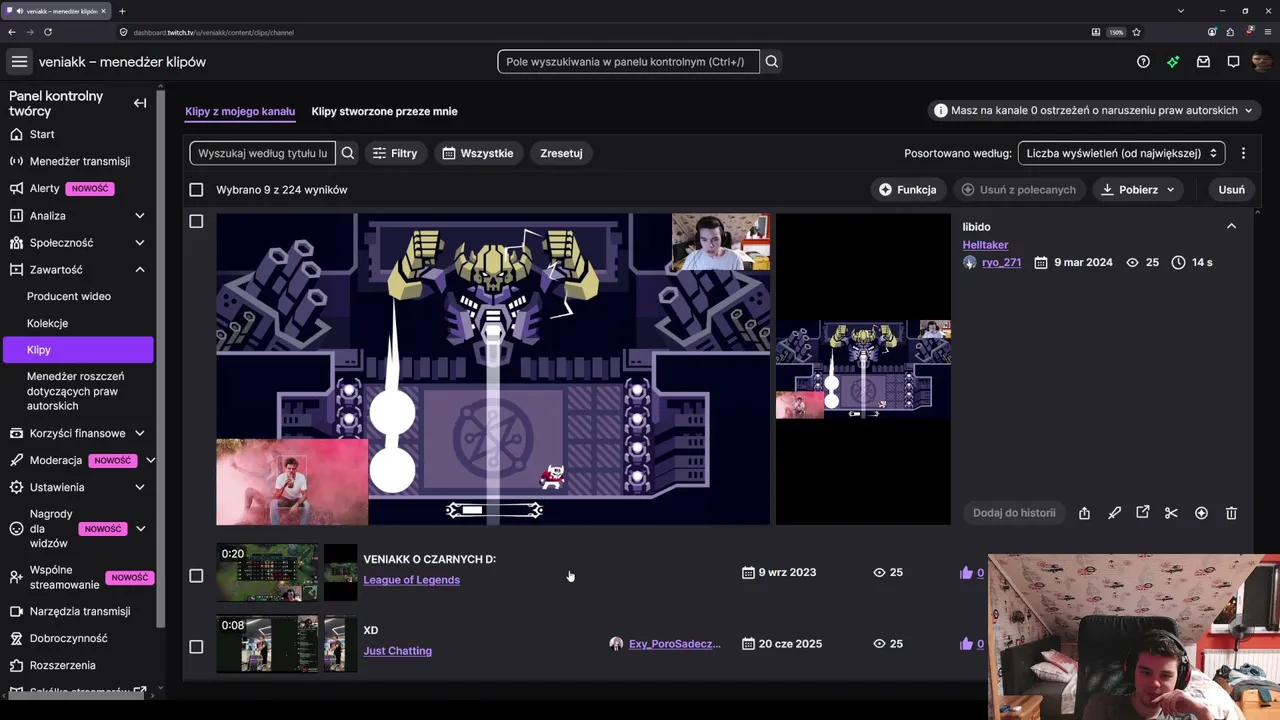Open the libido clip in a new window icon
Image resolution: width=1280 pixels, height=720 pixels.
pos(1143,513)
